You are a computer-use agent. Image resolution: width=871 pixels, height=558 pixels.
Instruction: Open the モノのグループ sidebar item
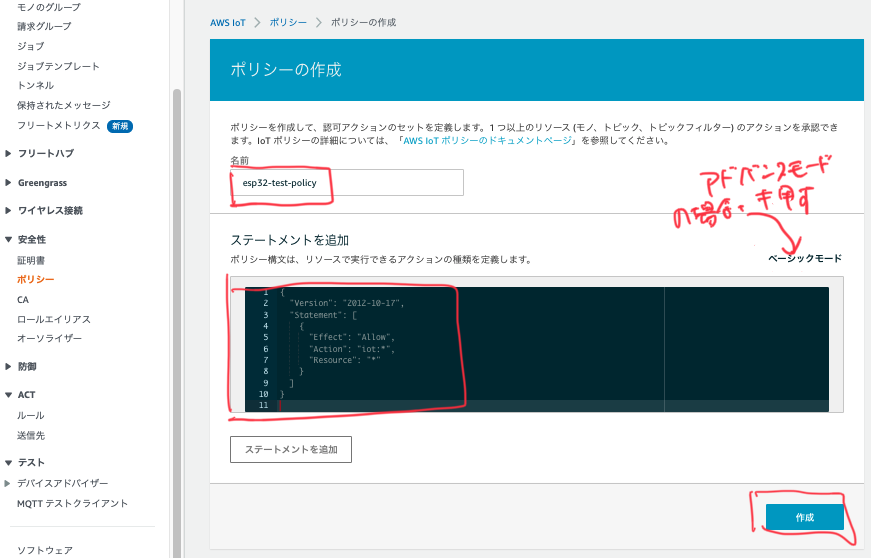tap(49, 7)
